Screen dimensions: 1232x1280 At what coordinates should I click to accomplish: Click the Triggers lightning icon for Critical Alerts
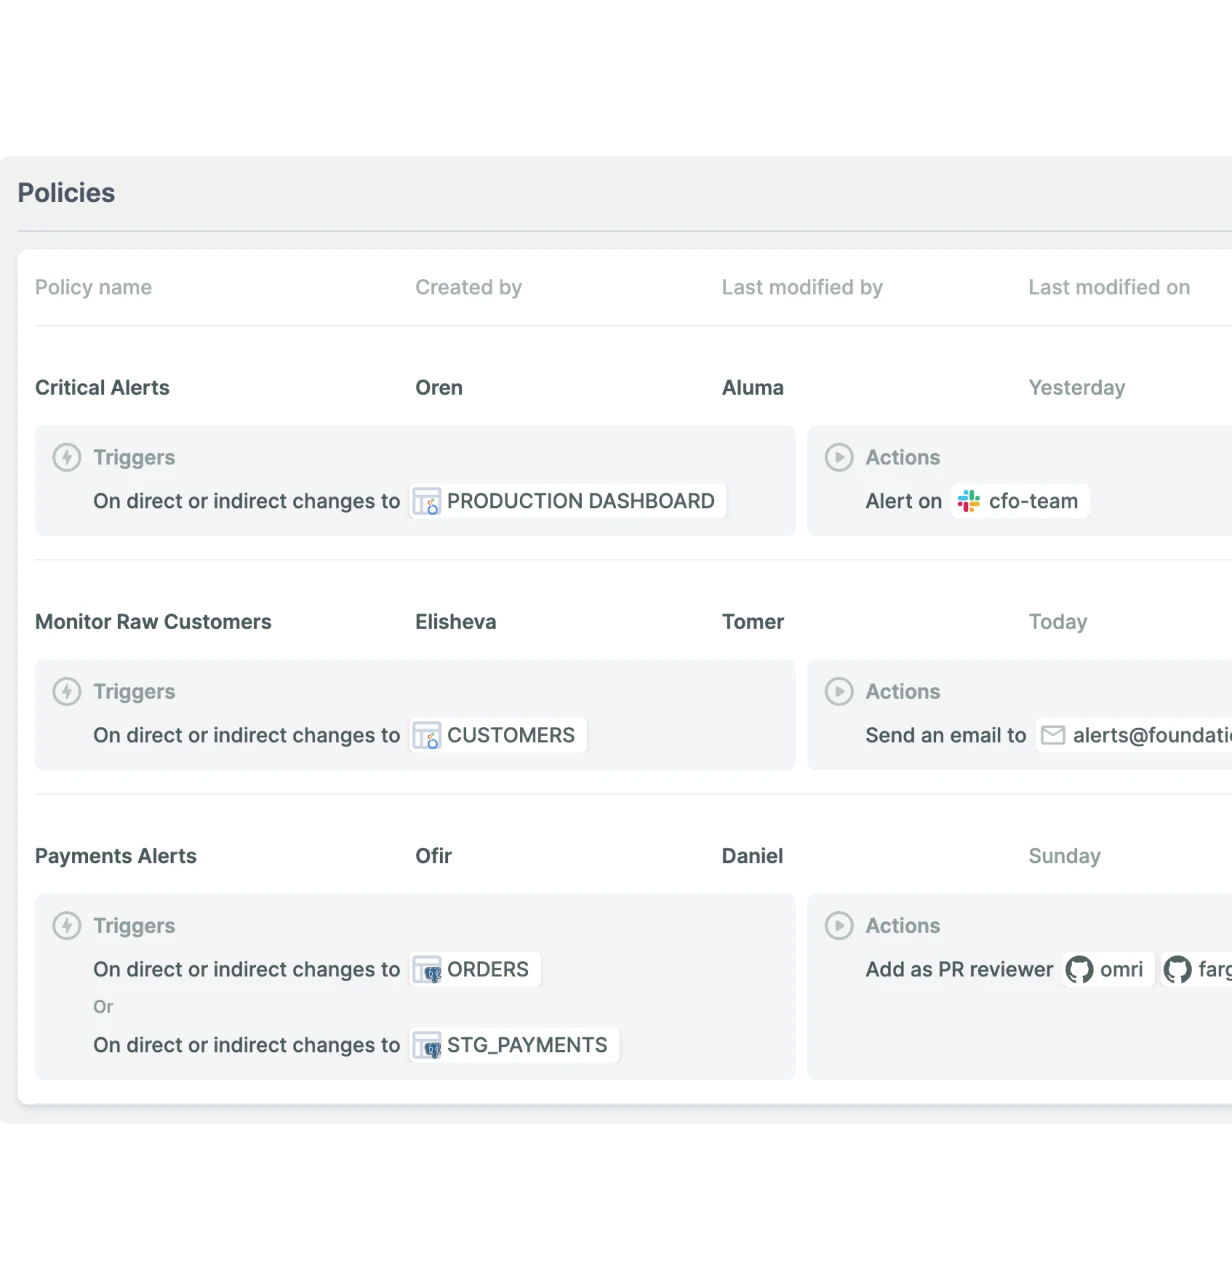click(66, 457)
